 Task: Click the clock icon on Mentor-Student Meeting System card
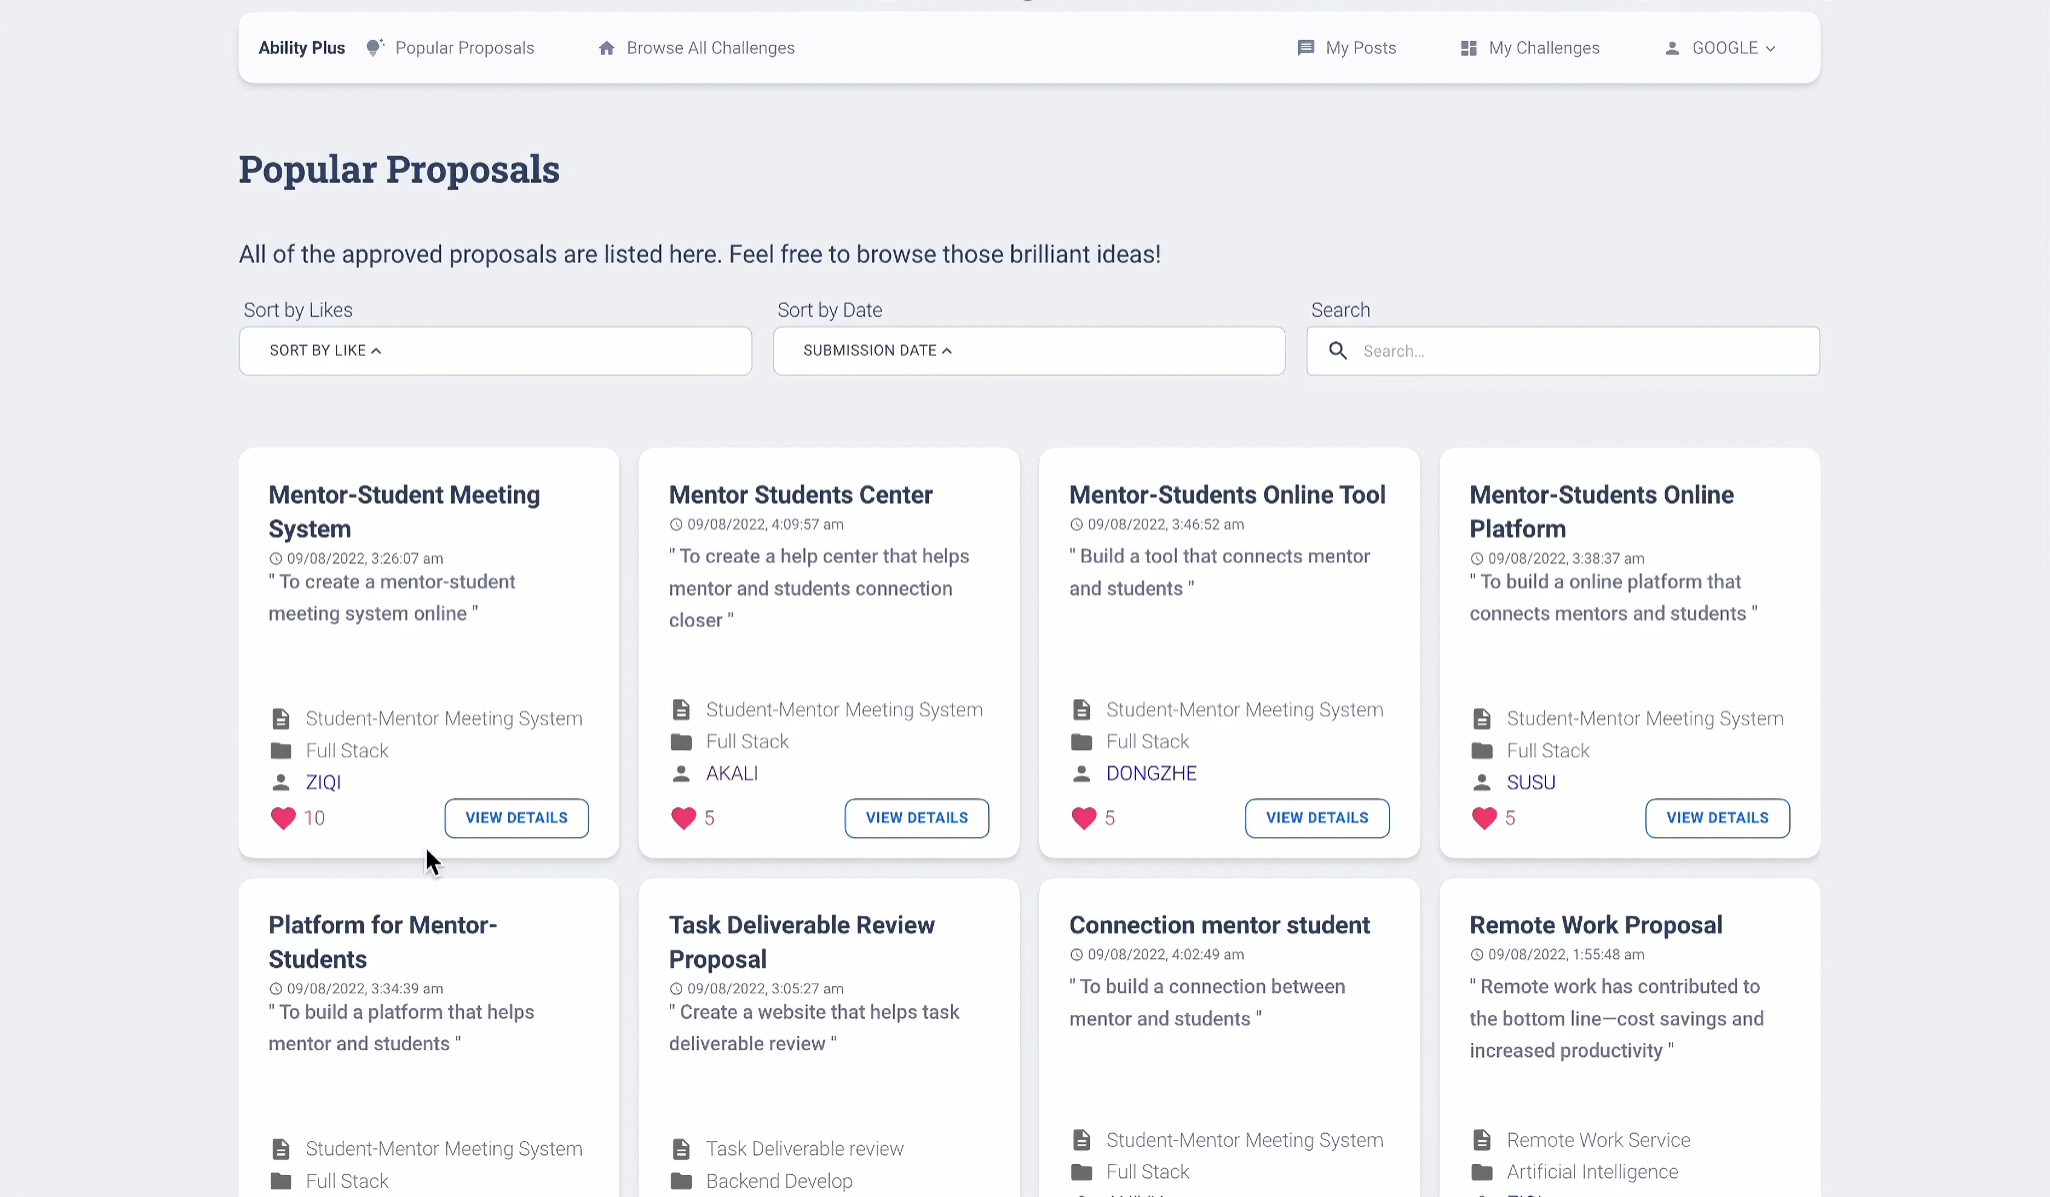tap(275, 558)
